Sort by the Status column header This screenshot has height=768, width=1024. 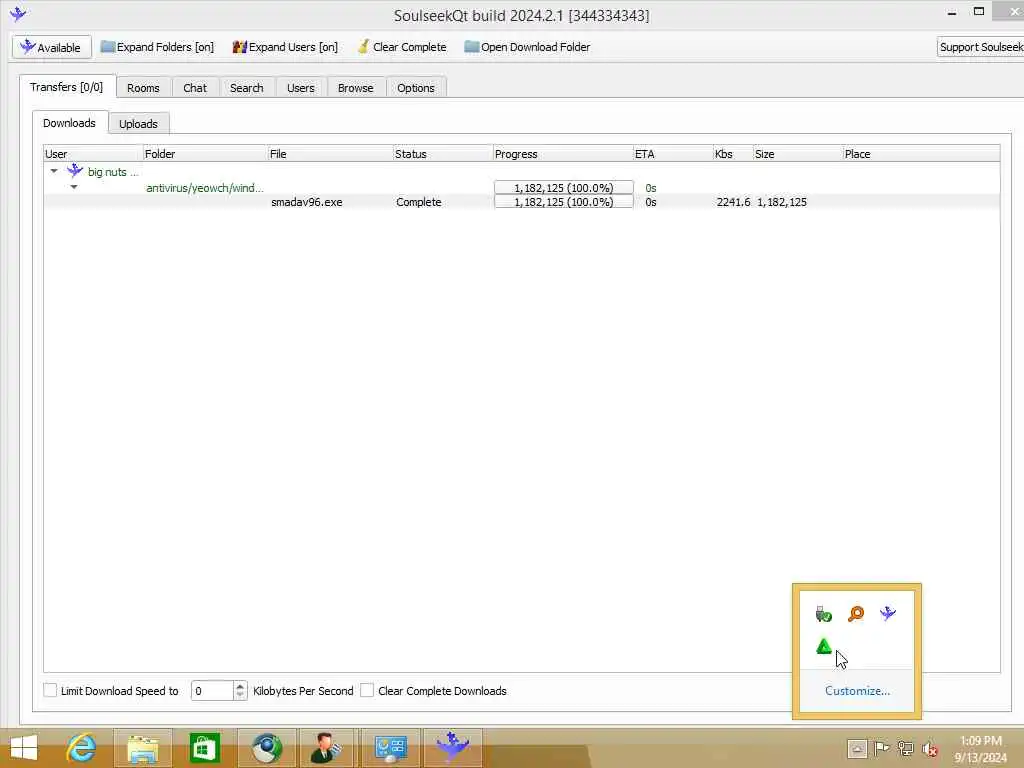tap(443, 153)
